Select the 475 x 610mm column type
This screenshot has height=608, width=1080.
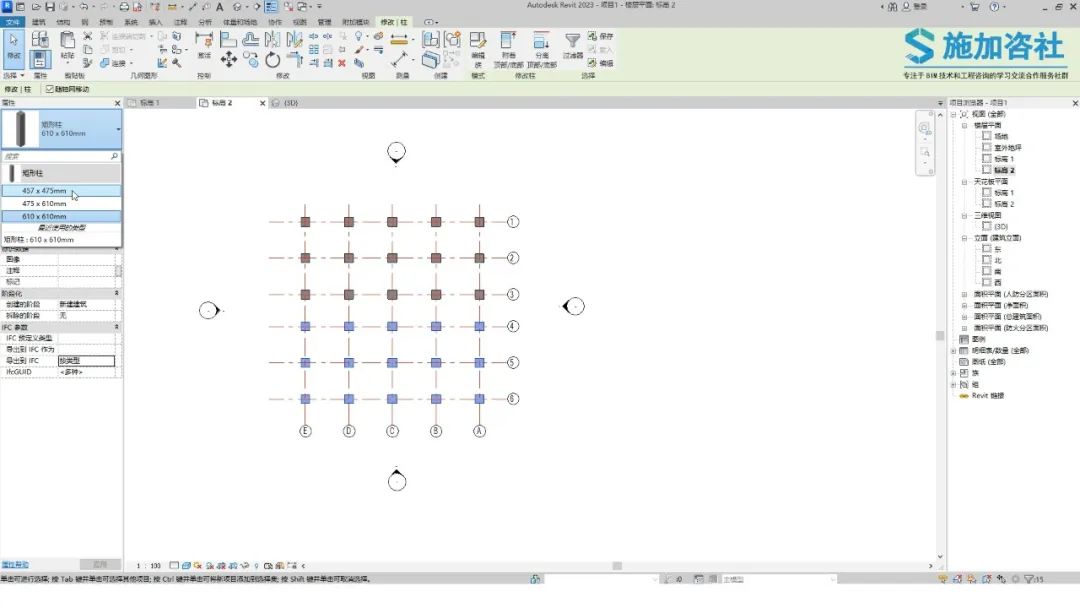(61, 204)
